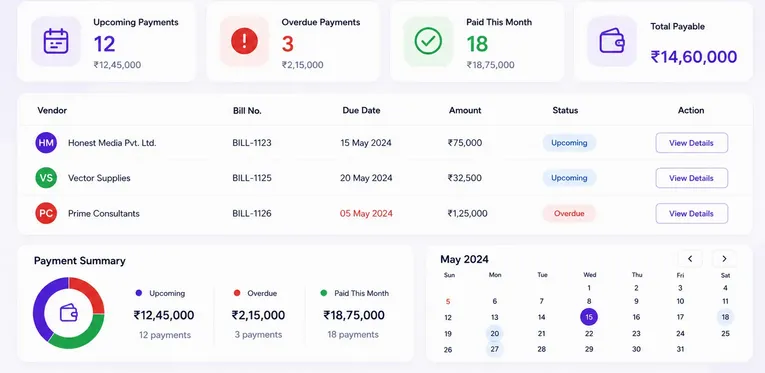Go to next month in calendar
The image size is (765, 373).
(724, 258)
